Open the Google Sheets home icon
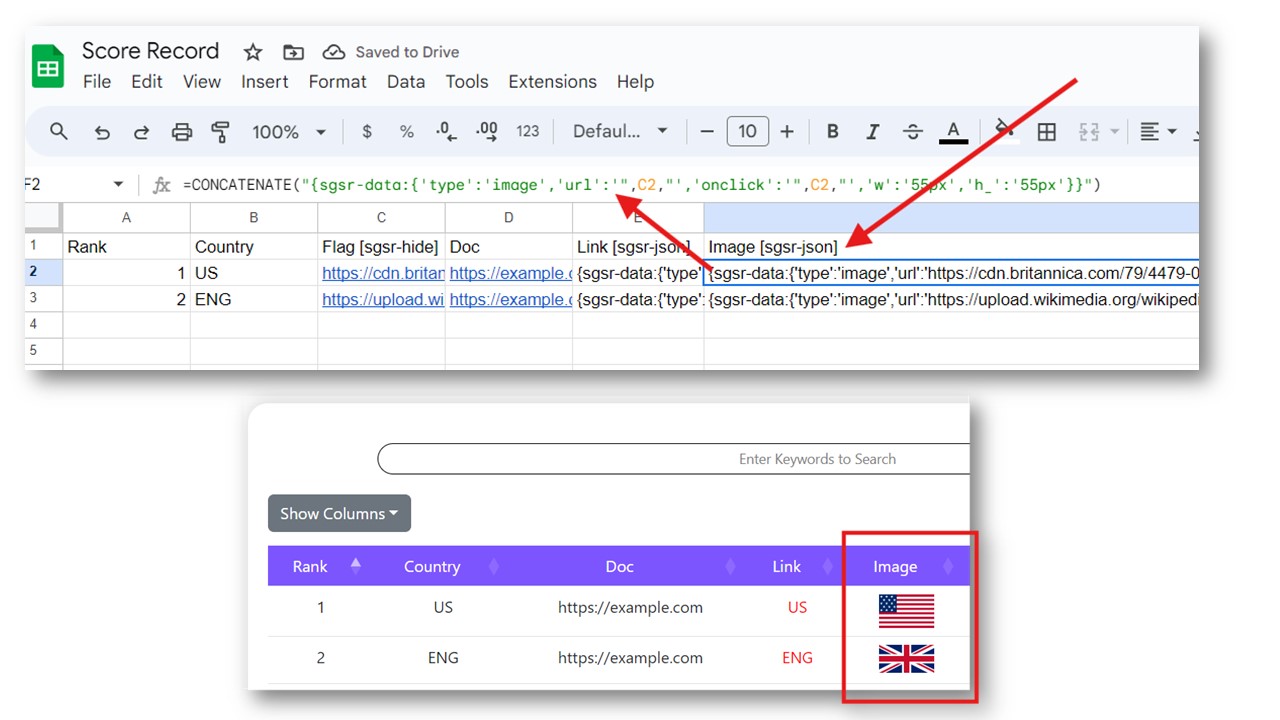Image resolution: width=1280 pixels, height=720 pixels. pyautogui.click(x=47, y=66)
